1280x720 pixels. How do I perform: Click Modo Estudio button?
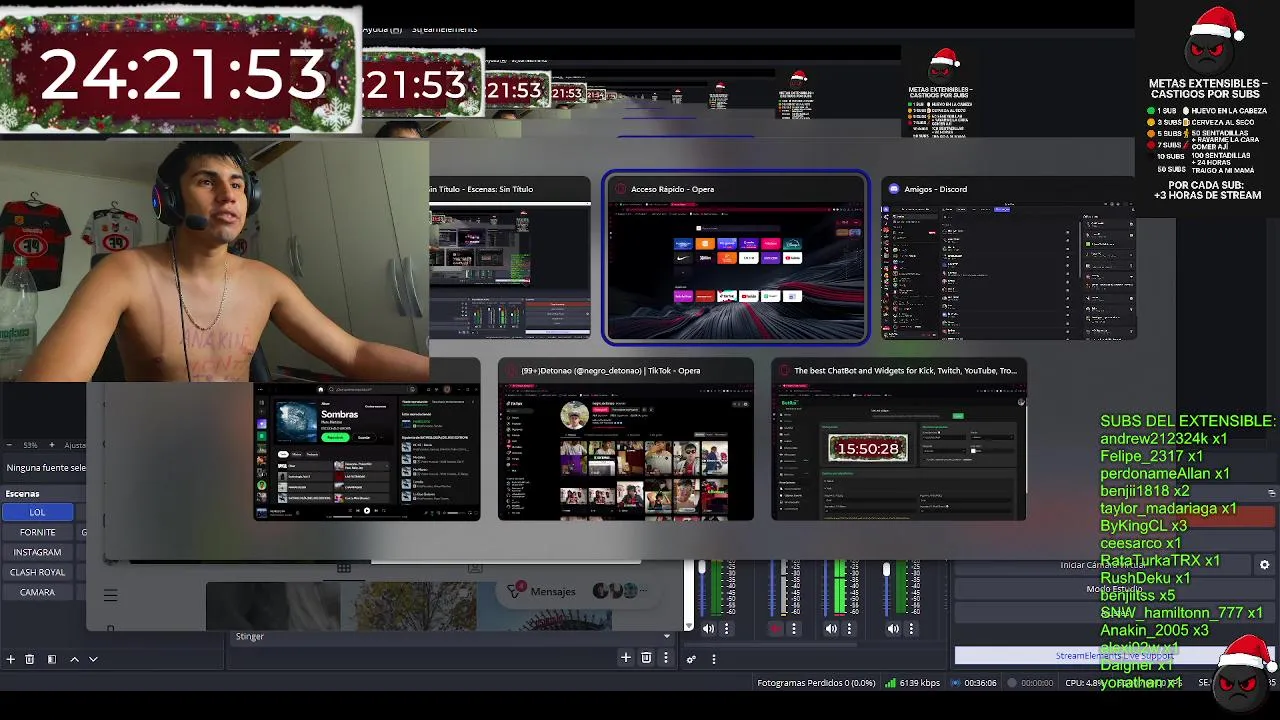point(1114,589)
